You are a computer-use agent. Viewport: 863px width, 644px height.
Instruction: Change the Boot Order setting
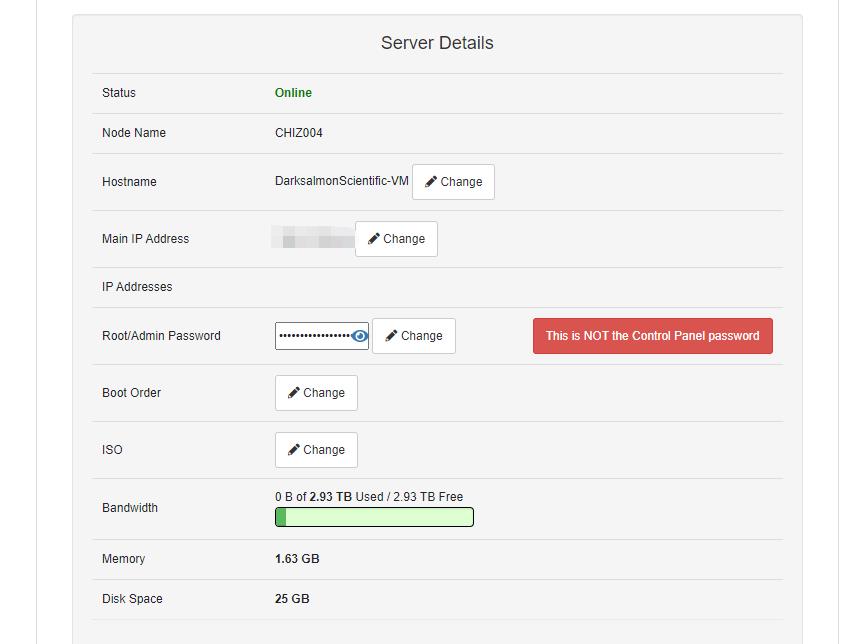[316, 393]
